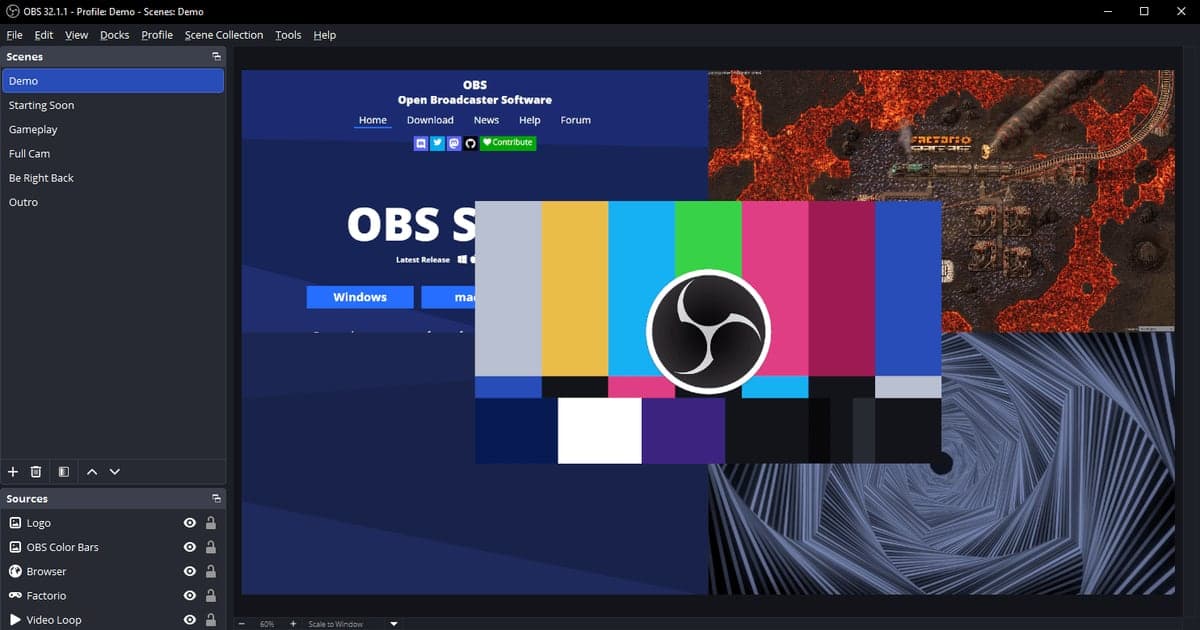The image size is (1200, 630).
Task: Click the play icon of Video Loop source
Action: (x=15, y=620)
